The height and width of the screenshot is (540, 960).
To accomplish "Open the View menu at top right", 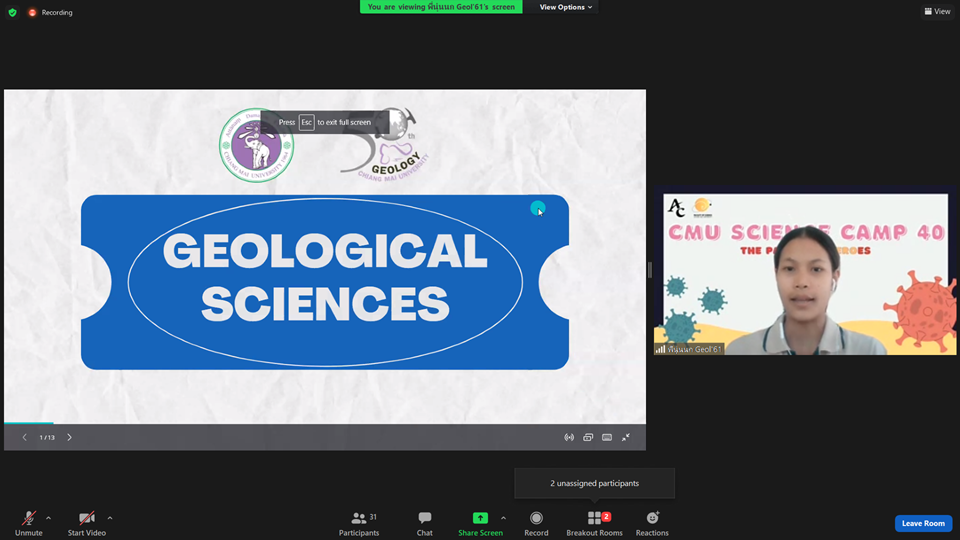I will click(x=937, y=11).
